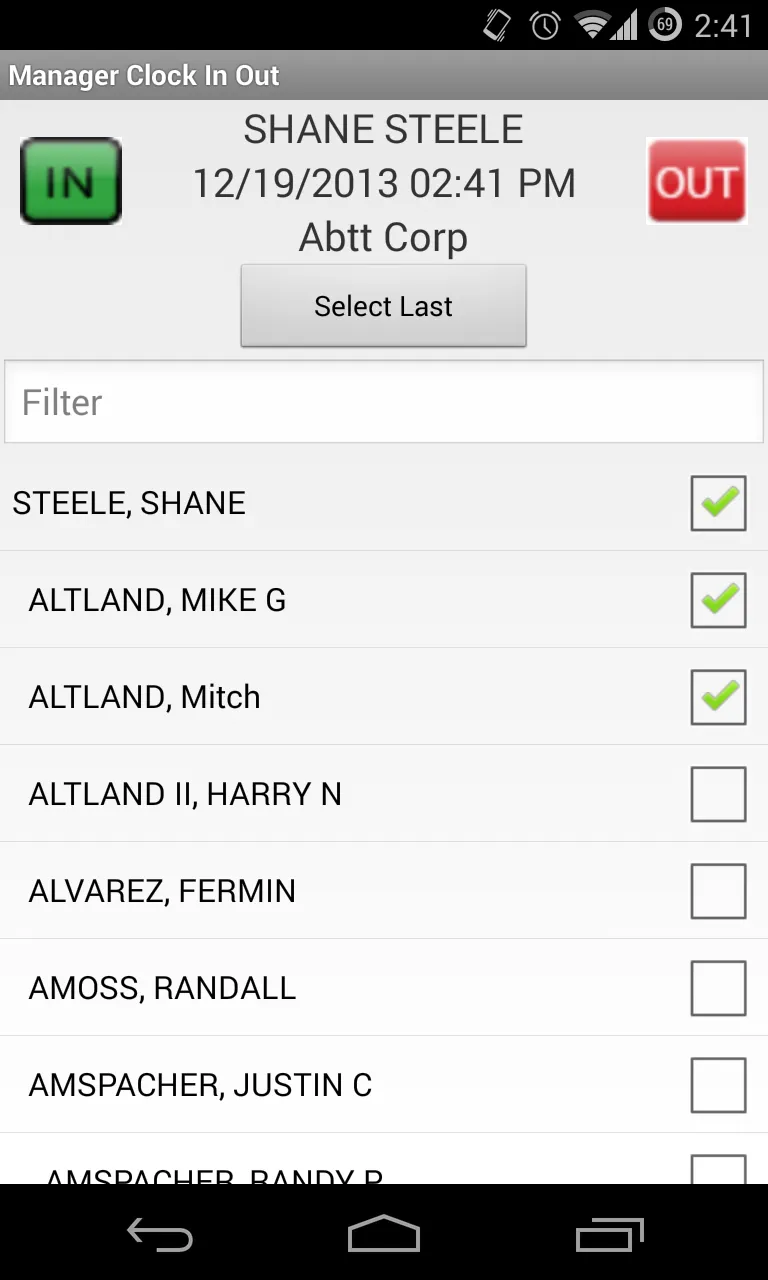Tap the alarm clock status icon
Viewport: 768px width, 1280px height.
[x=545, y=25]
